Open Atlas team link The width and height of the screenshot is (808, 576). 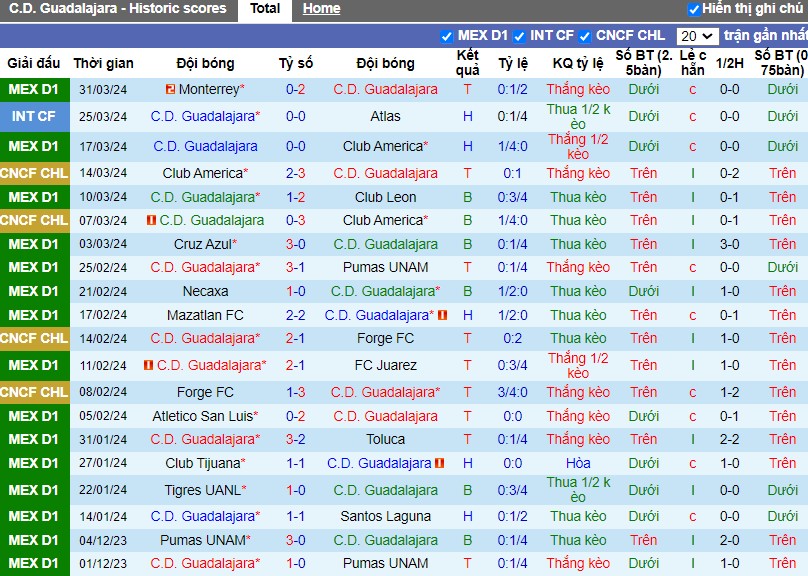click(x=385, y=116)
